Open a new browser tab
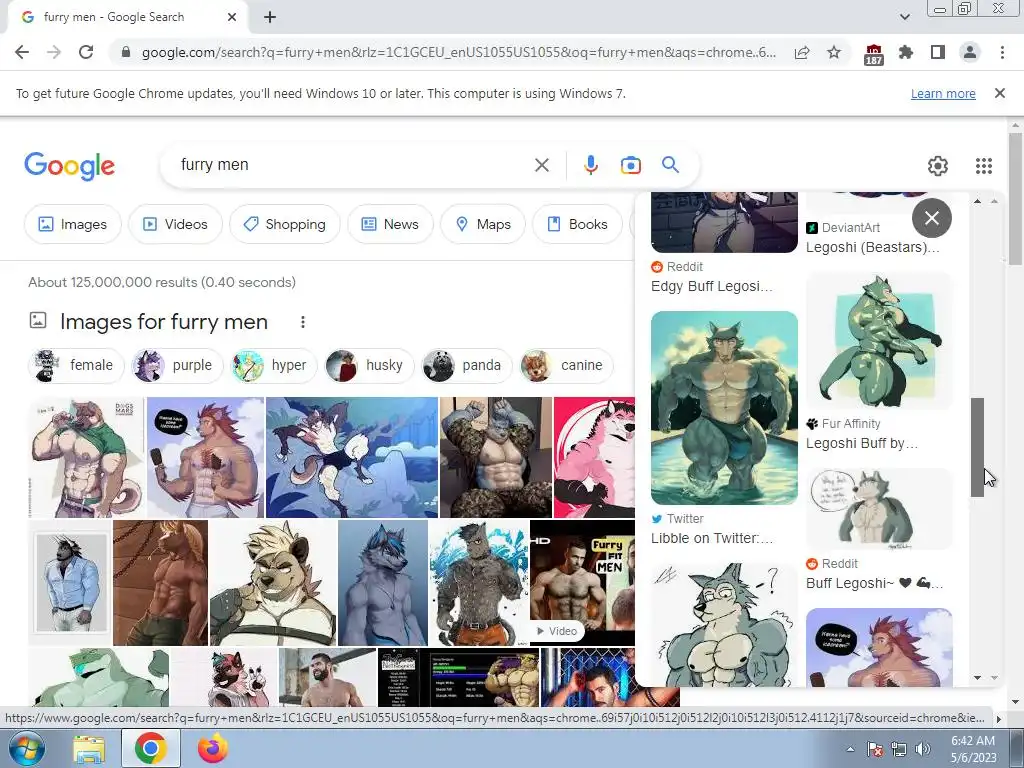 [270, 17]
